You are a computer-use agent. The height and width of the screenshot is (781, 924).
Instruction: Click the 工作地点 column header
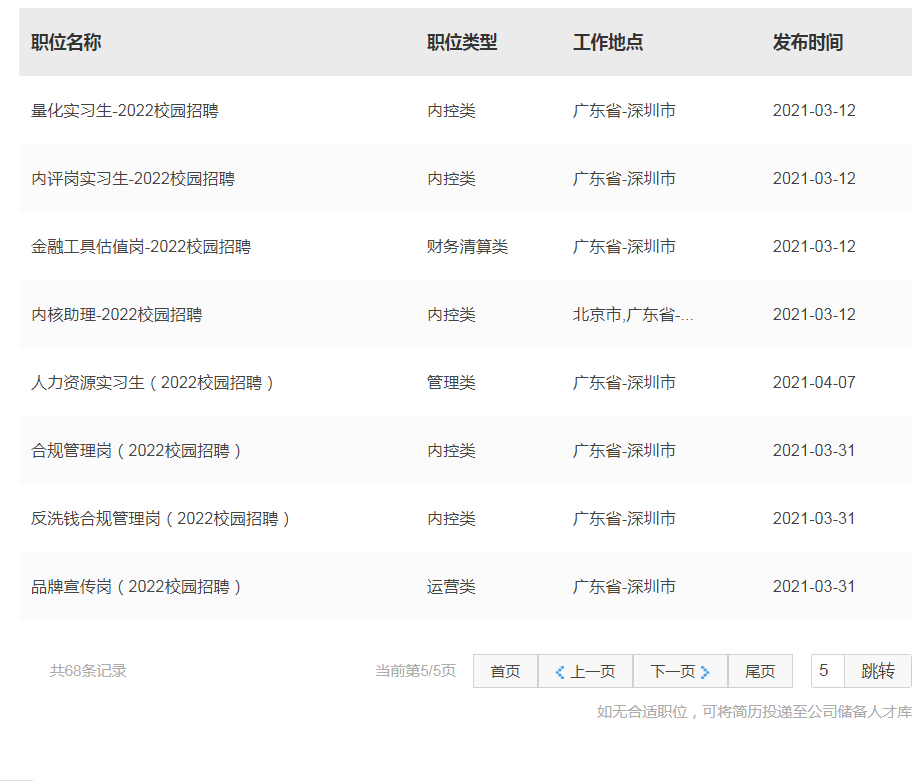607,43
